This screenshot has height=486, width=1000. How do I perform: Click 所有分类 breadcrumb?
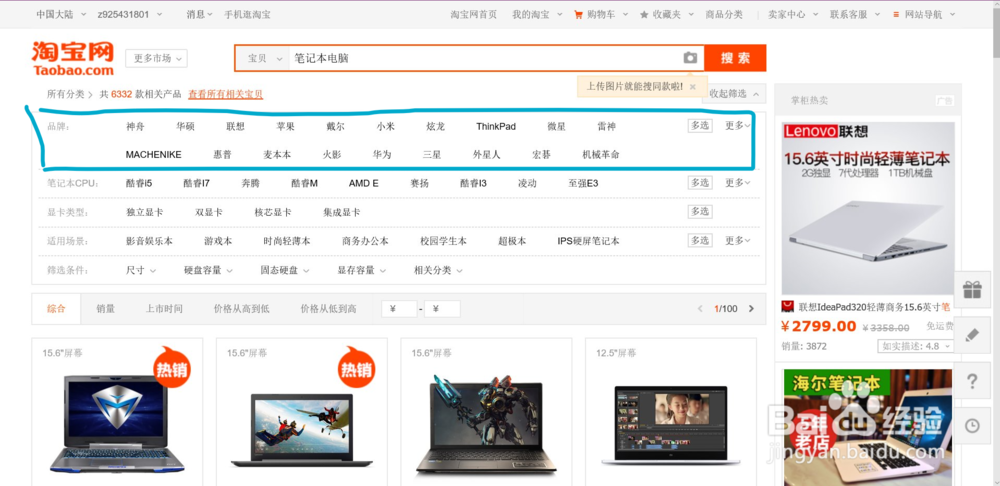tap(65, 94)
